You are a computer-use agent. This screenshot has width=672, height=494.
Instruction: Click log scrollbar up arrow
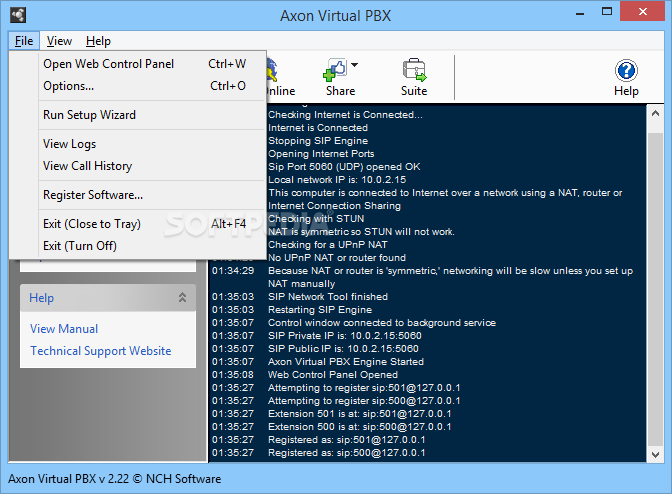(x=655, y=114)
